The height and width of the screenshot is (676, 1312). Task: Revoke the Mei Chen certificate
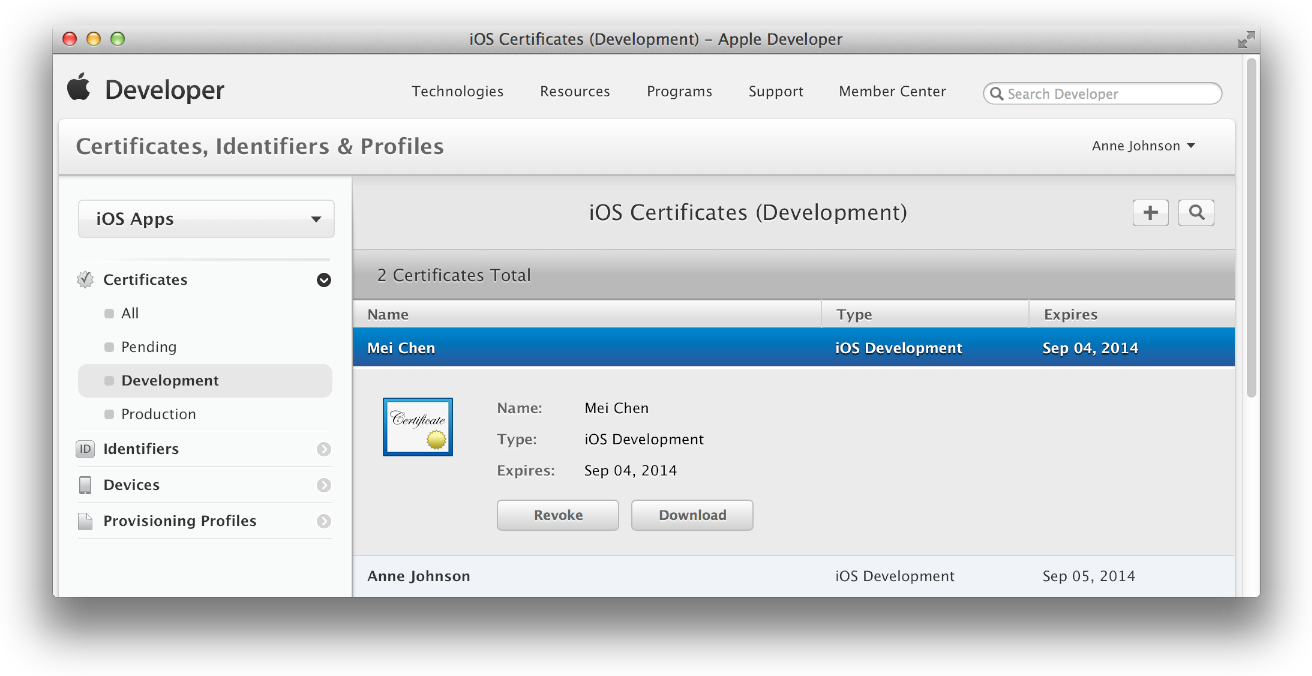click(x=558, y=515)
